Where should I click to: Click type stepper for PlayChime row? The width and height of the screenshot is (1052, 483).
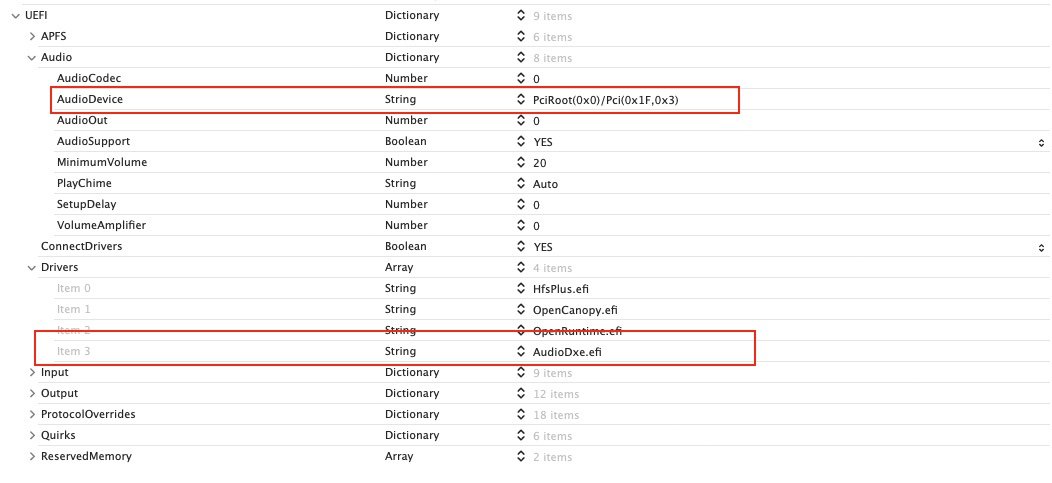point(521,184)
